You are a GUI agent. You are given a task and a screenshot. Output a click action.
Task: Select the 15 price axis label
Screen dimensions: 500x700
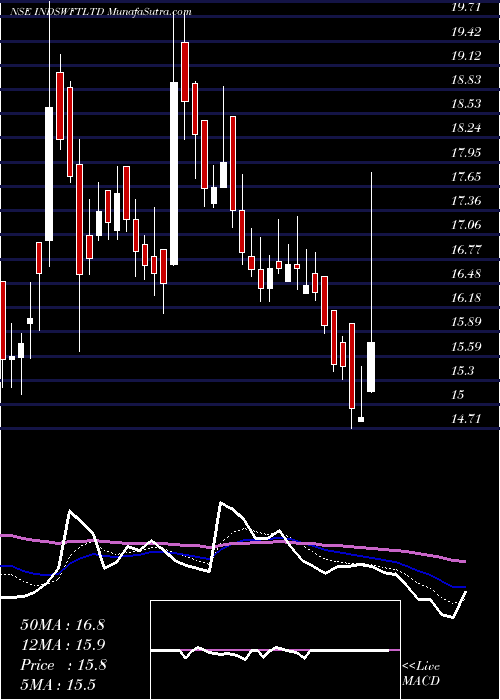[x=458, y=394]
